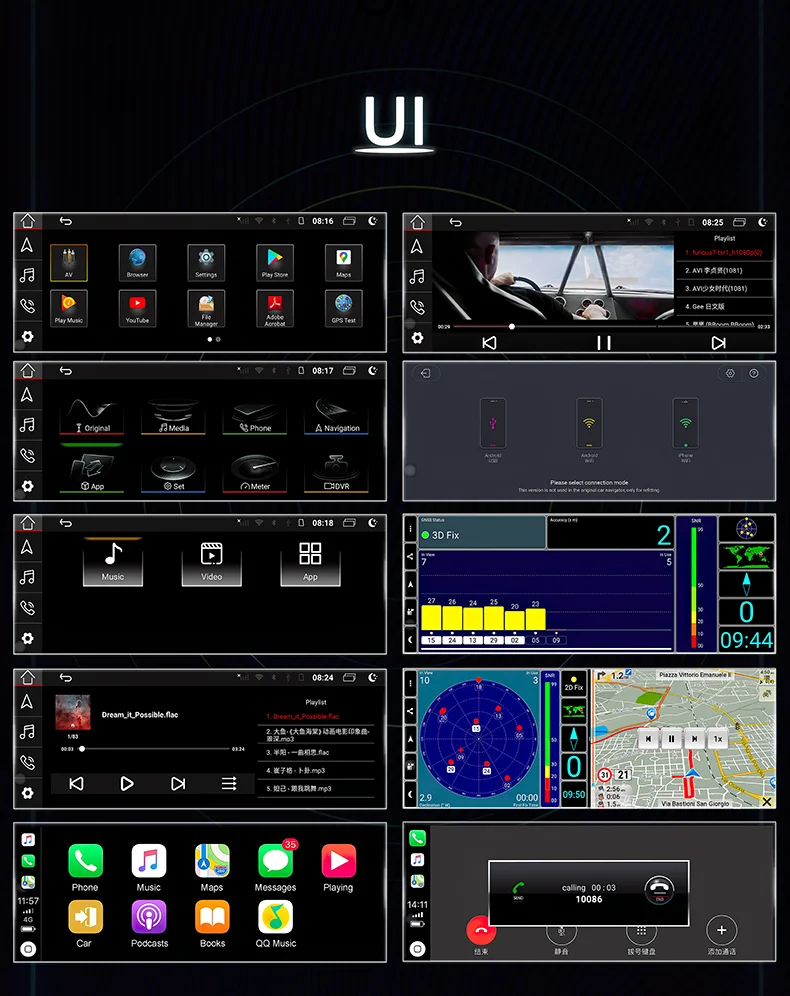790x996 pixels.
Task: Open Play Store app icon
Action: click(x=274, y=262)
